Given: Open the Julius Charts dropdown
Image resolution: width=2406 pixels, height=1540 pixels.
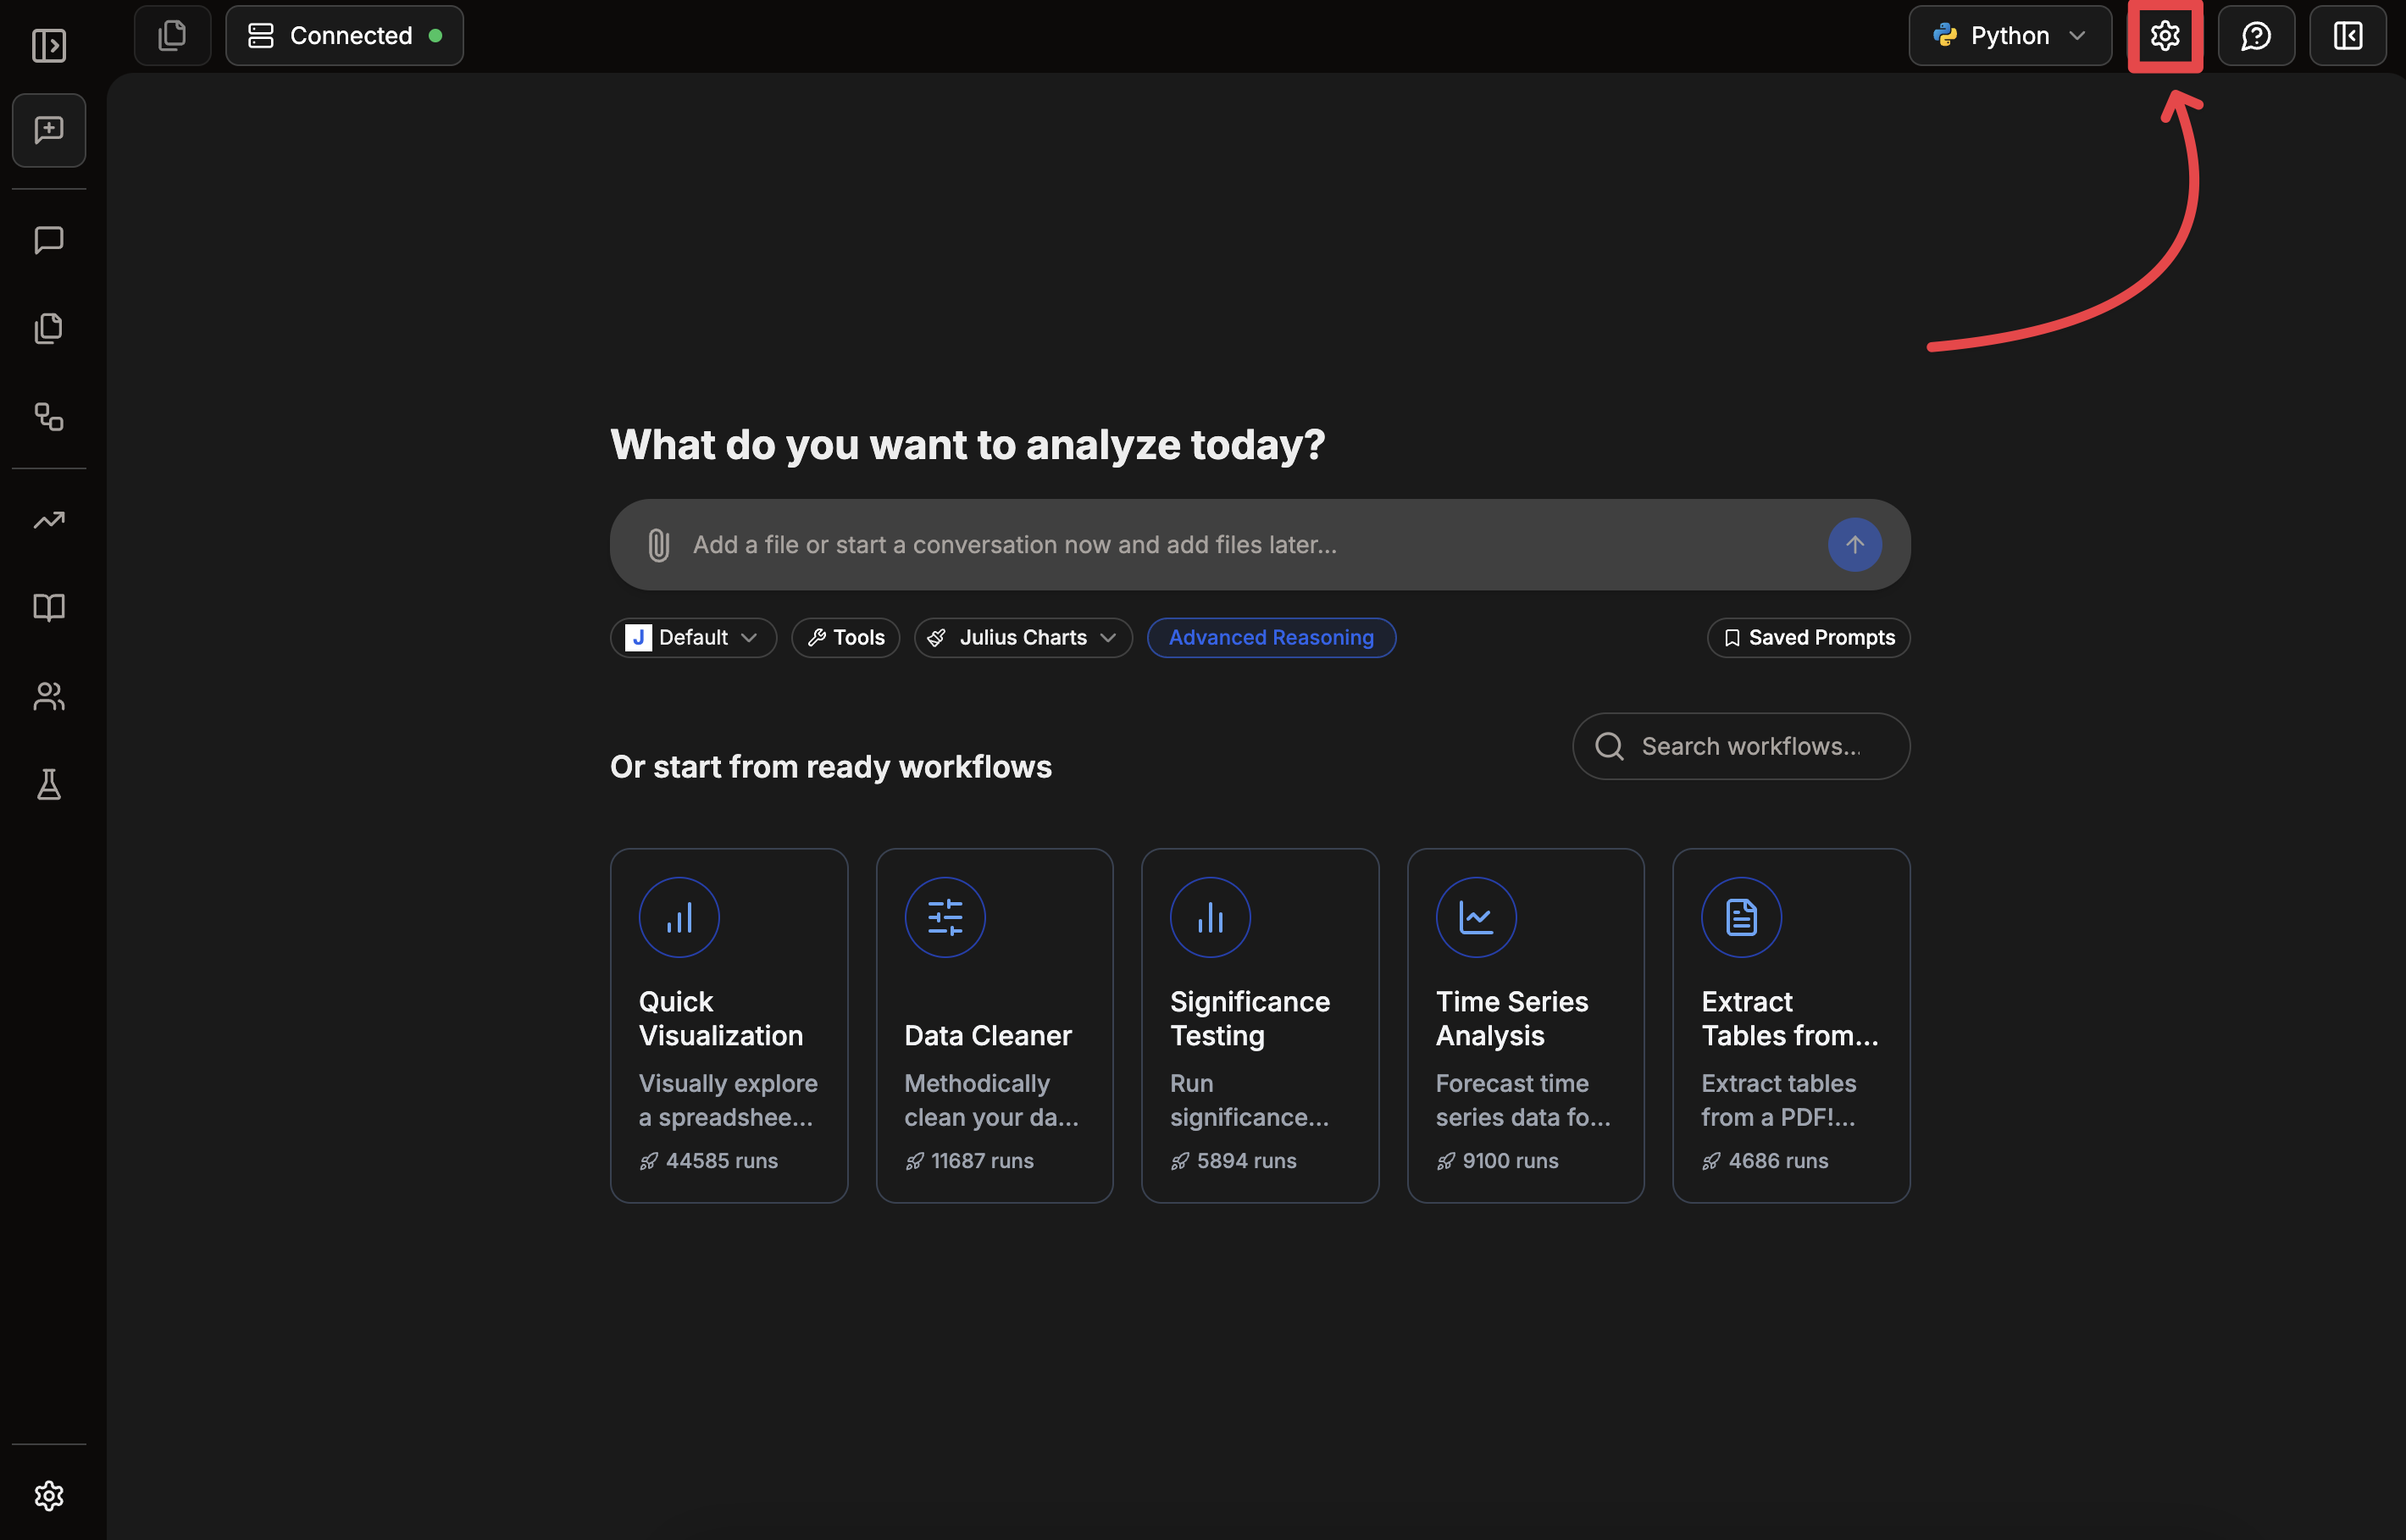Looking at the screenshot, I should (1022, 637).
